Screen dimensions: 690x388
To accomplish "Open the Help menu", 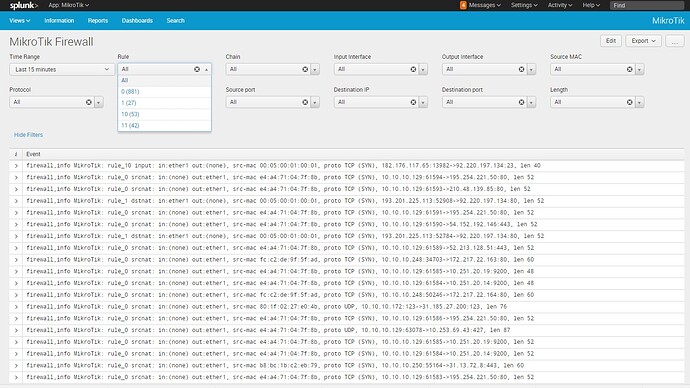I will 591,5.
